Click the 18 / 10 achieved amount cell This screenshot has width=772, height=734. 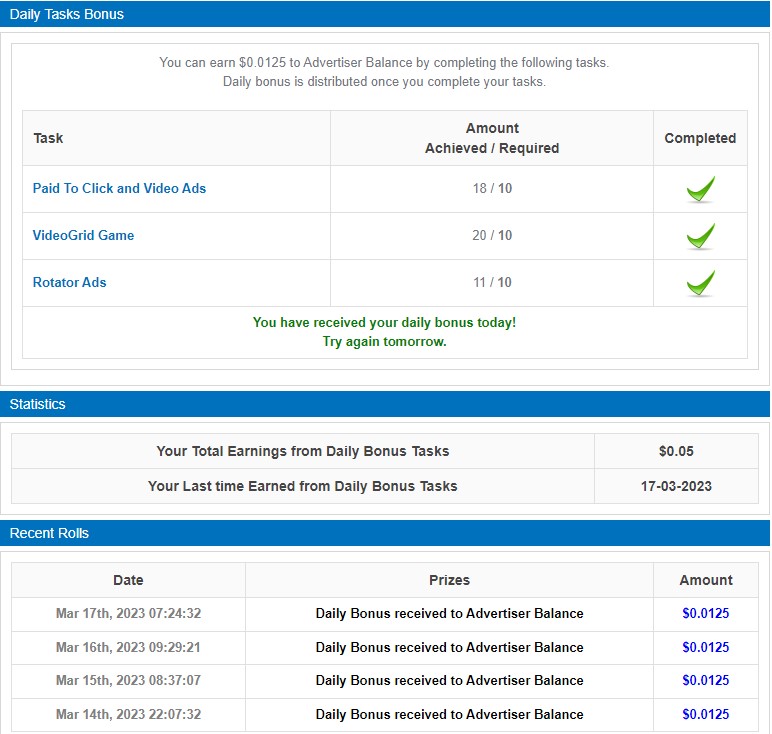coord(492,189)
